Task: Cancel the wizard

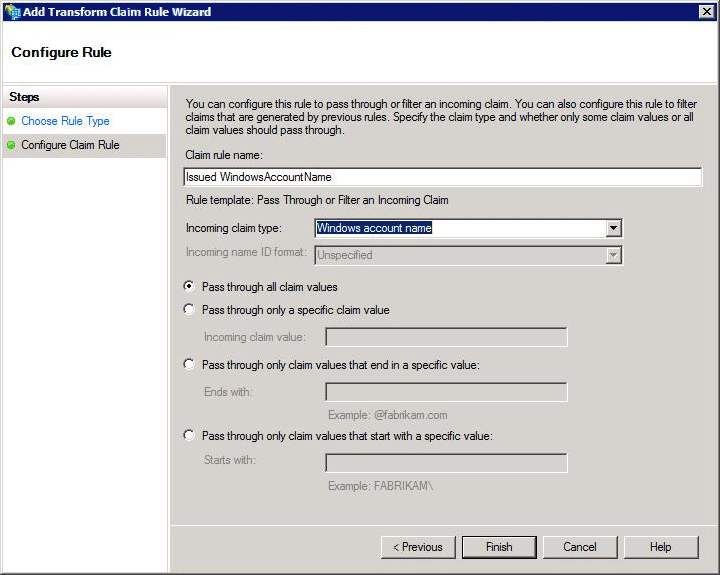Action: (580, 547)
